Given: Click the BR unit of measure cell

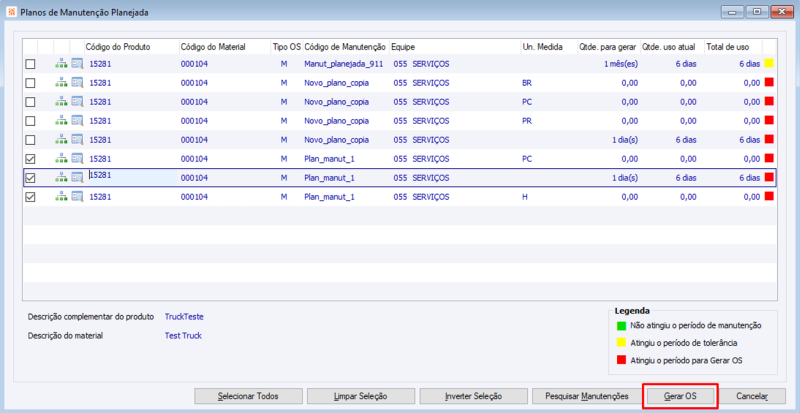Looking at the screenshot, I should 527,83.
